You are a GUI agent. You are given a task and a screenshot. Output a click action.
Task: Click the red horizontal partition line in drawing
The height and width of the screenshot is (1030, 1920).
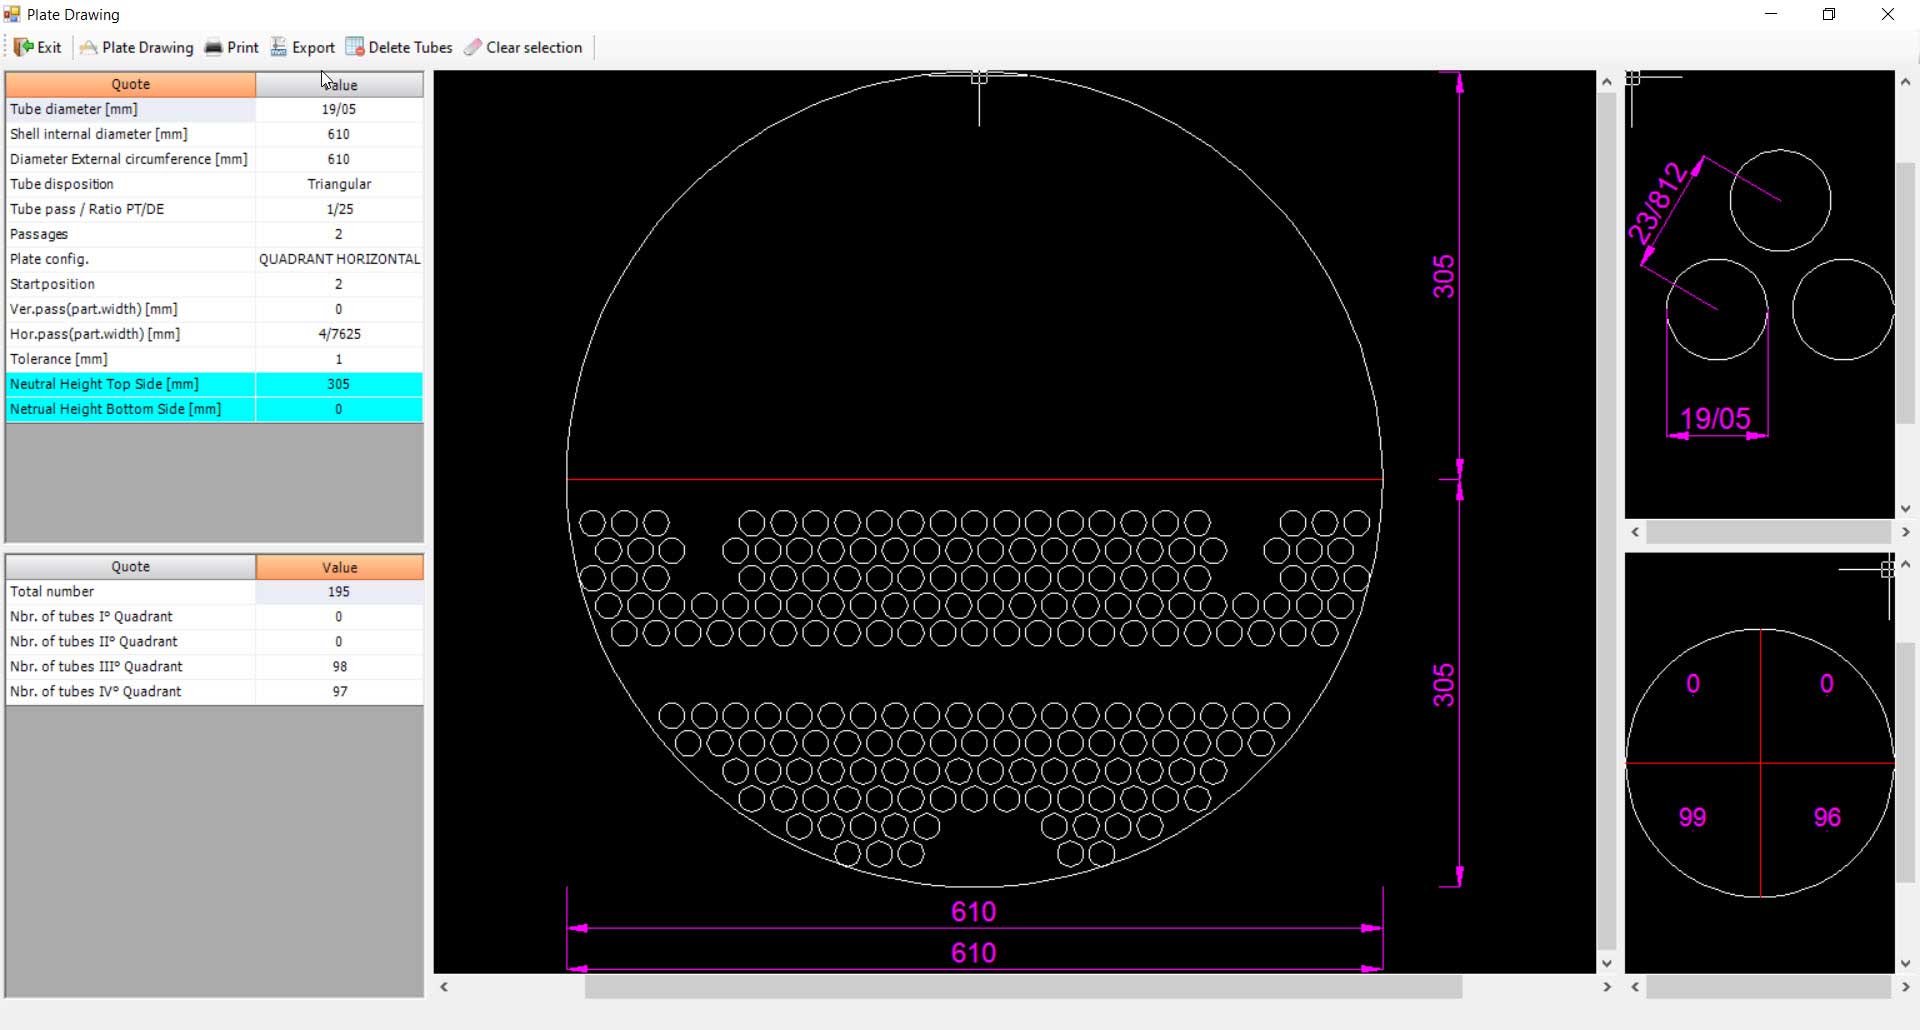coord(974,479)
